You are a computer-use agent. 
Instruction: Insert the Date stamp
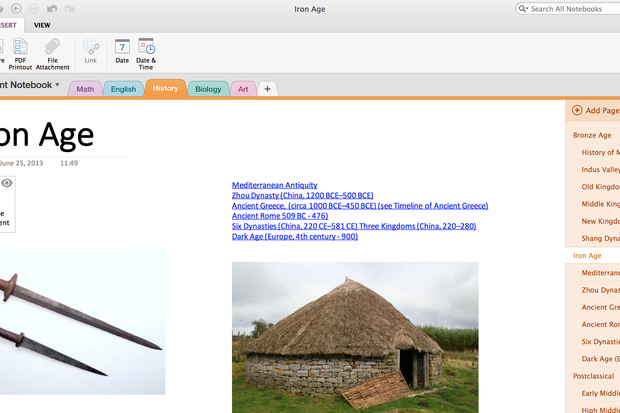pyautogui.click(x=122, y=51)
